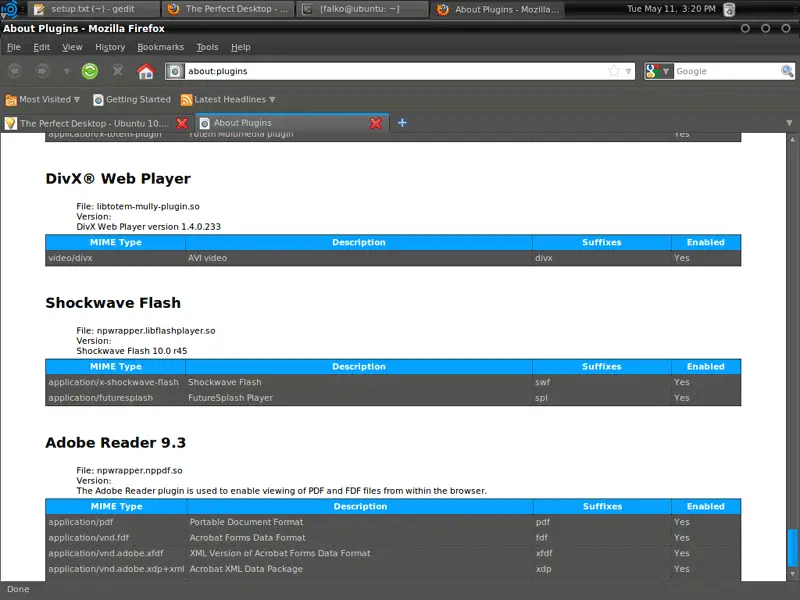Image resolution: width=800 pixels, height=600 pixels.
Task: Open the search engine selector dropdown
Action: (x=659, y=71)
